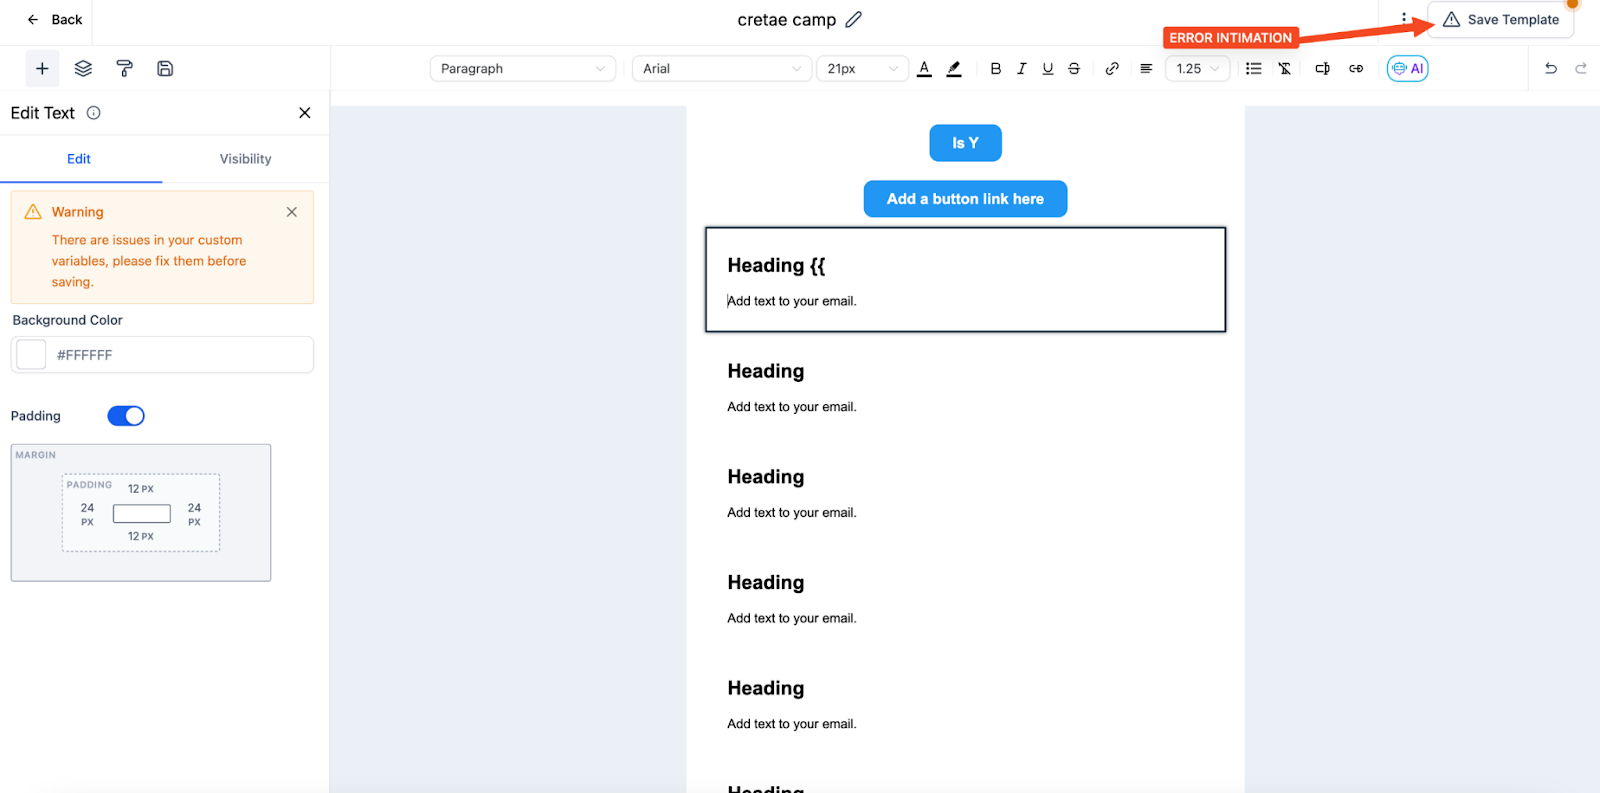Screen dimensions: 1600x793
Task: Go Back to the previous page
Action: point(55,20)
